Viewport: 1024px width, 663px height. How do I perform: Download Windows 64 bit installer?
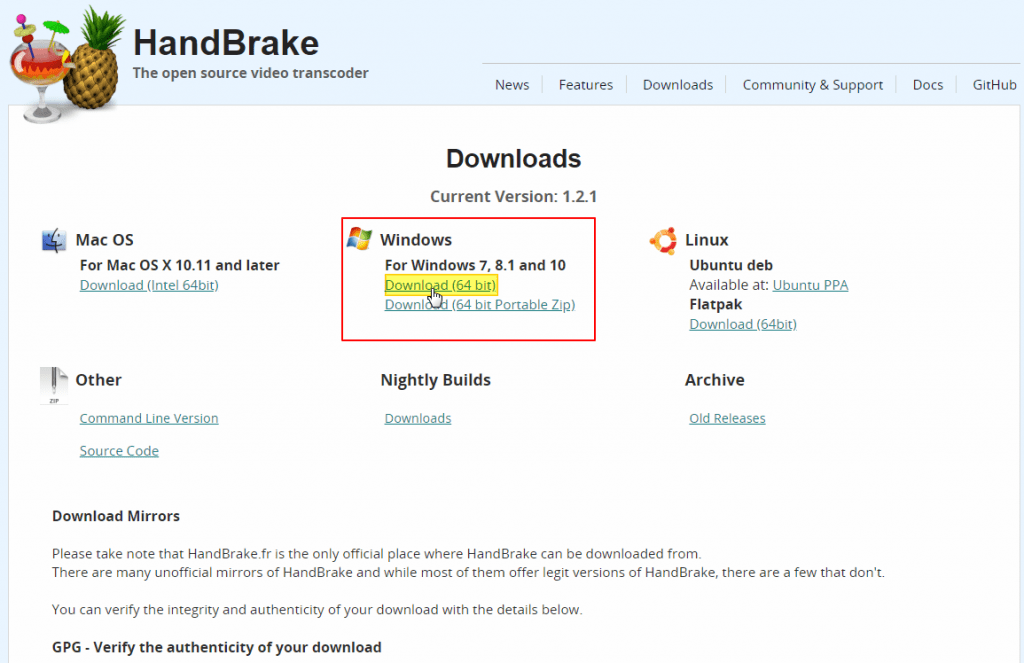pyautogui.click(x=440, y=285)
